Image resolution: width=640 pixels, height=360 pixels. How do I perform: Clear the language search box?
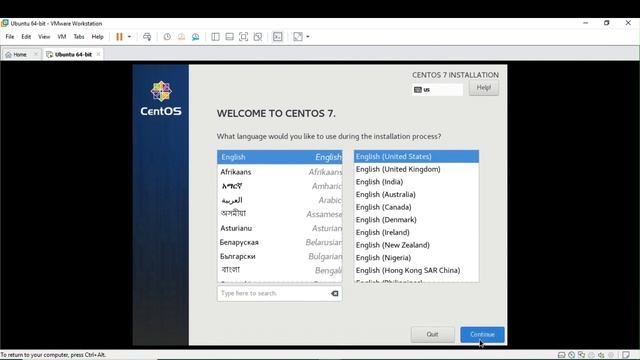[x=334, y=293]
